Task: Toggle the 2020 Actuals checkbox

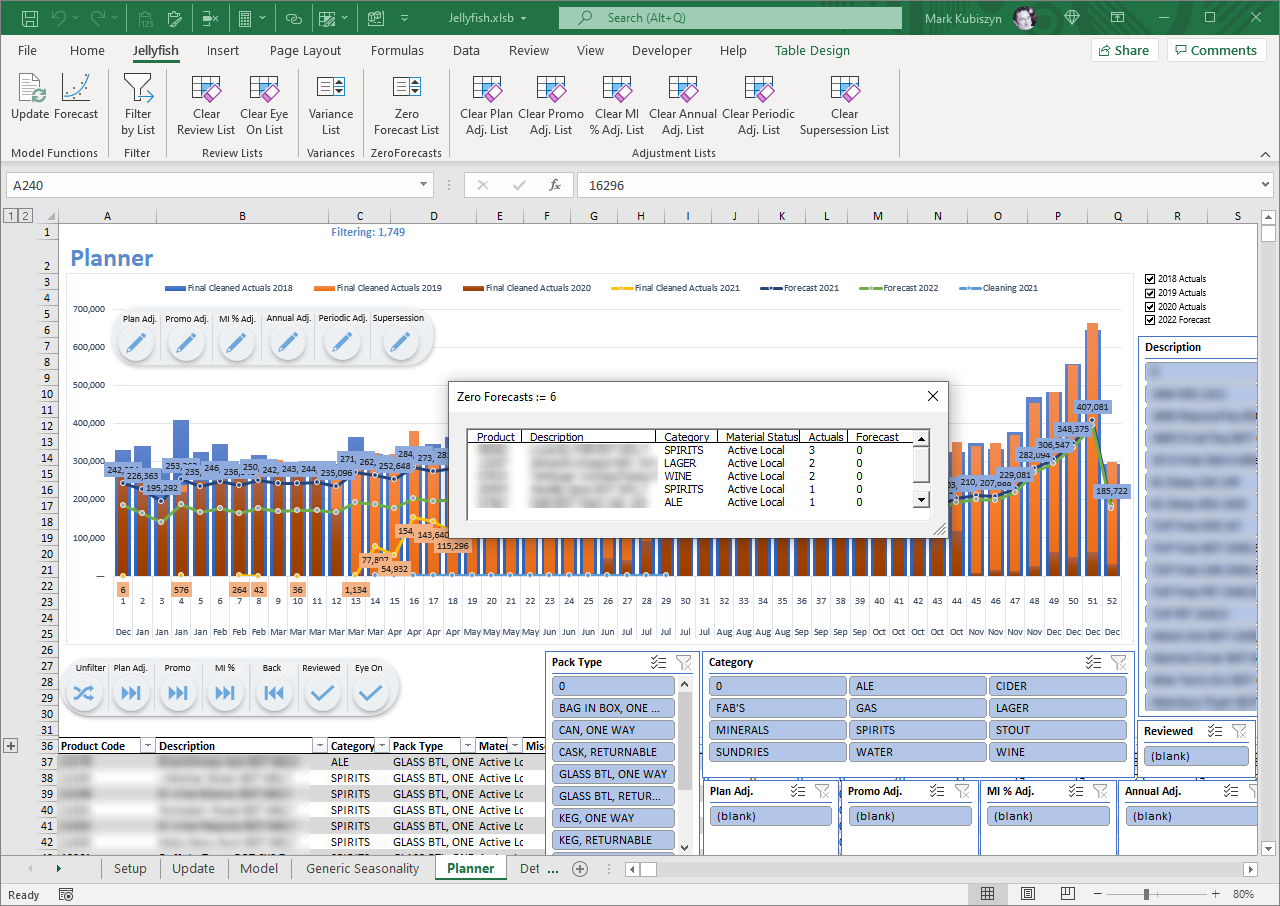Action: [1150, 307]
